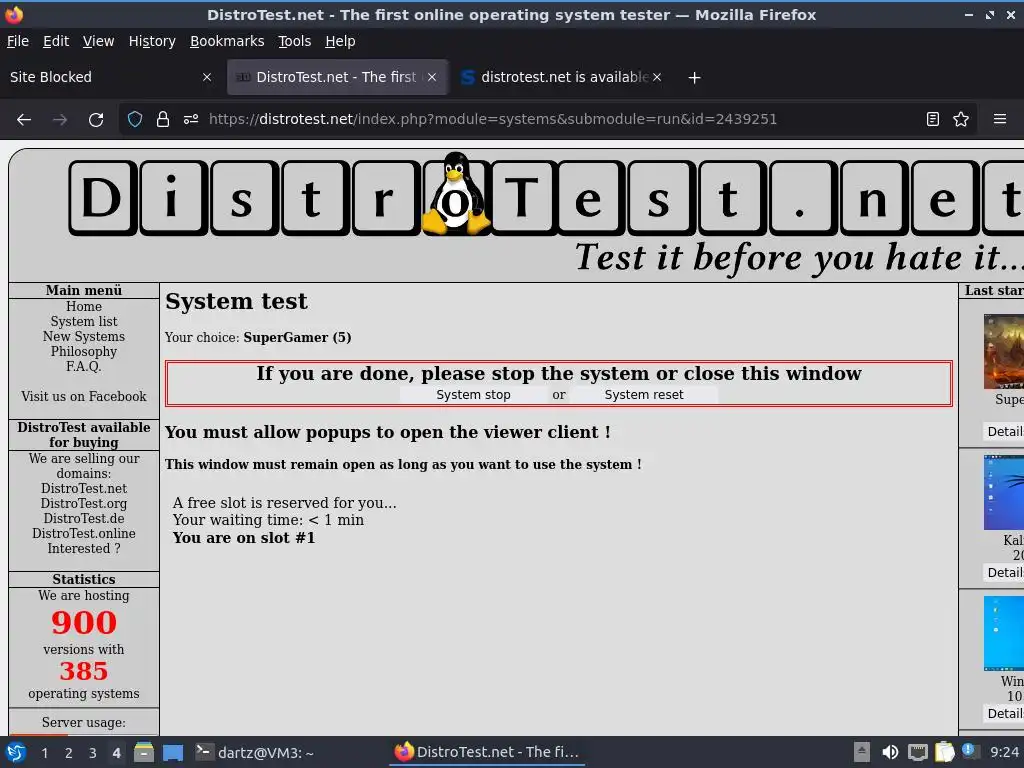The height and width of the screenshot is (768, 1024).
Task: Click the update notifier tray icon
Action: point(970,751)
